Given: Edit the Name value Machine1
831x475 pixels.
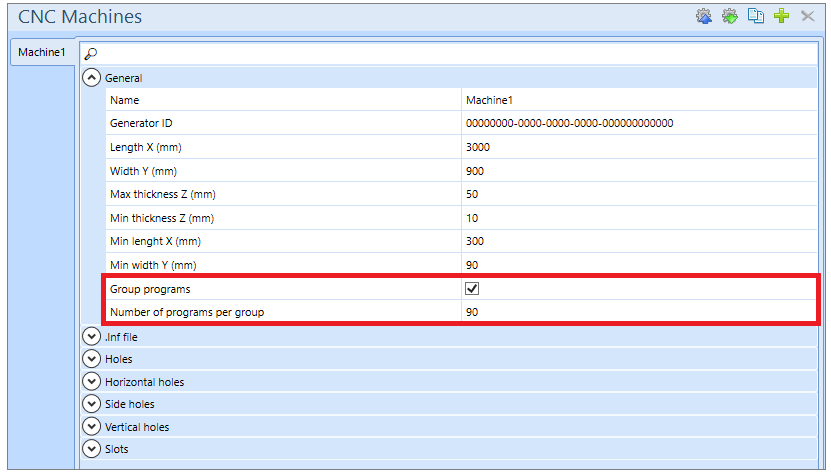Looking at the screenshot, I should [x=639, y=100].
